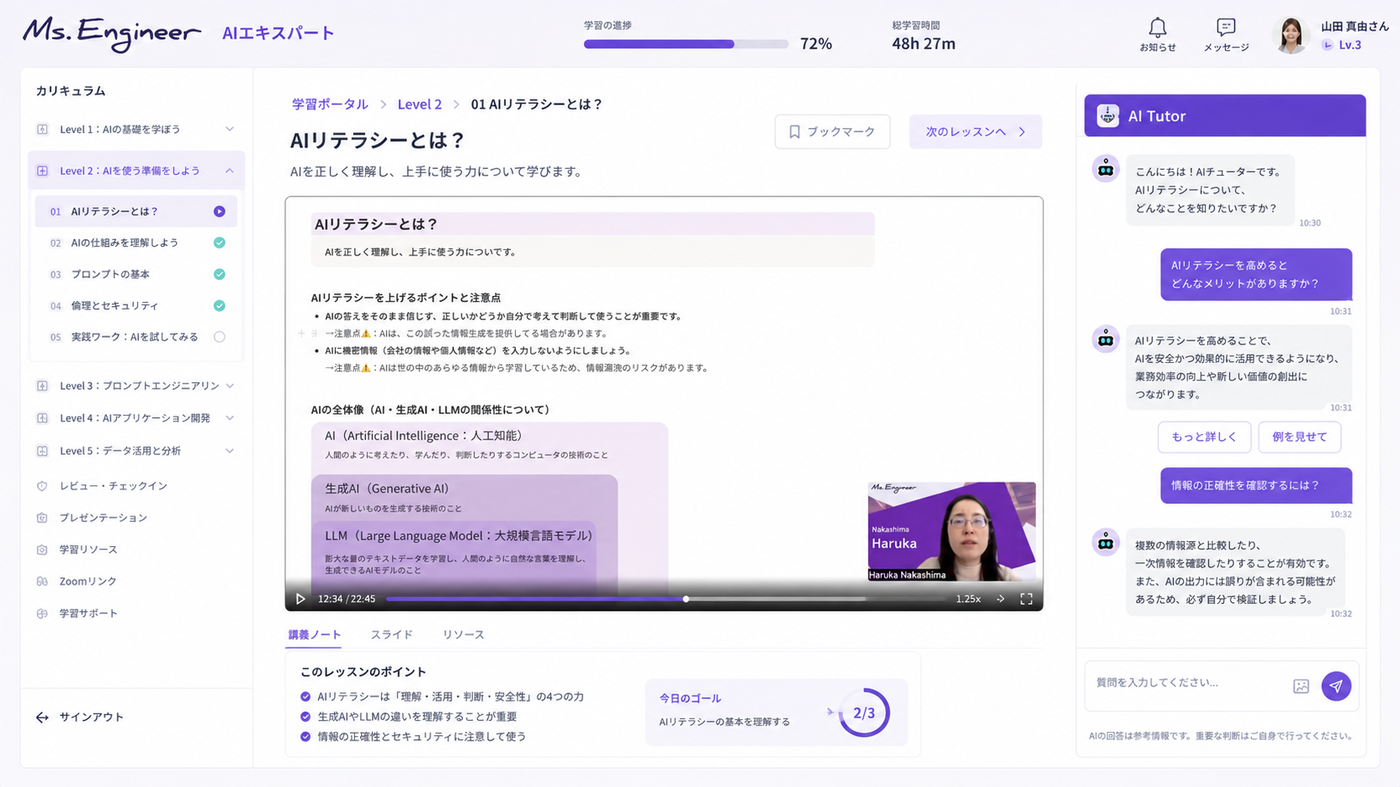The height and width of the screenshot is (787, 1400).
Task: Expand Level 1：AIの基礎を学ぼう chevron
Action: click(229, 129)
